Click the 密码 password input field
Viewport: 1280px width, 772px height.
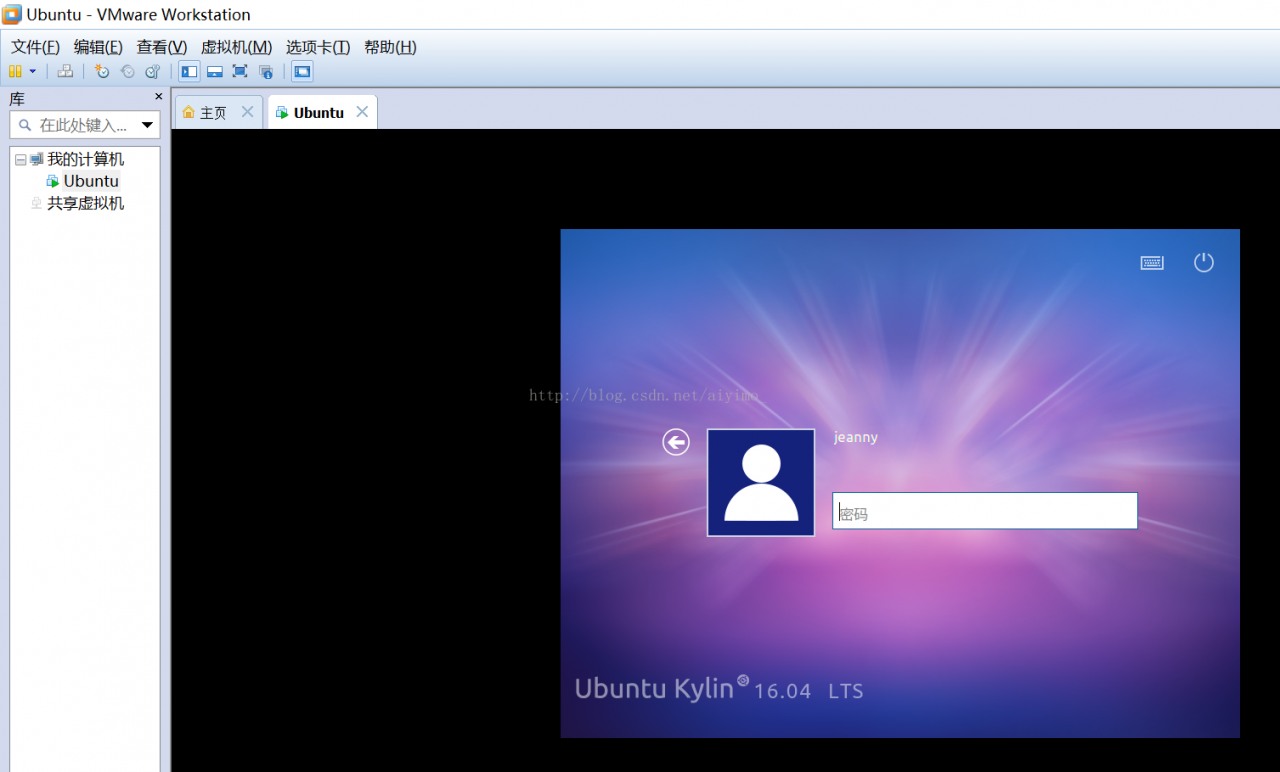coord(984,511)
